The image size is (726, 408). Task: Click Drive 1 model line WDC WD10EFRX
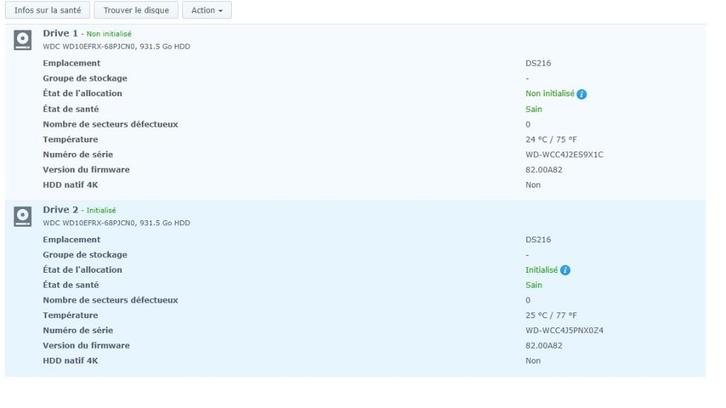116,47
